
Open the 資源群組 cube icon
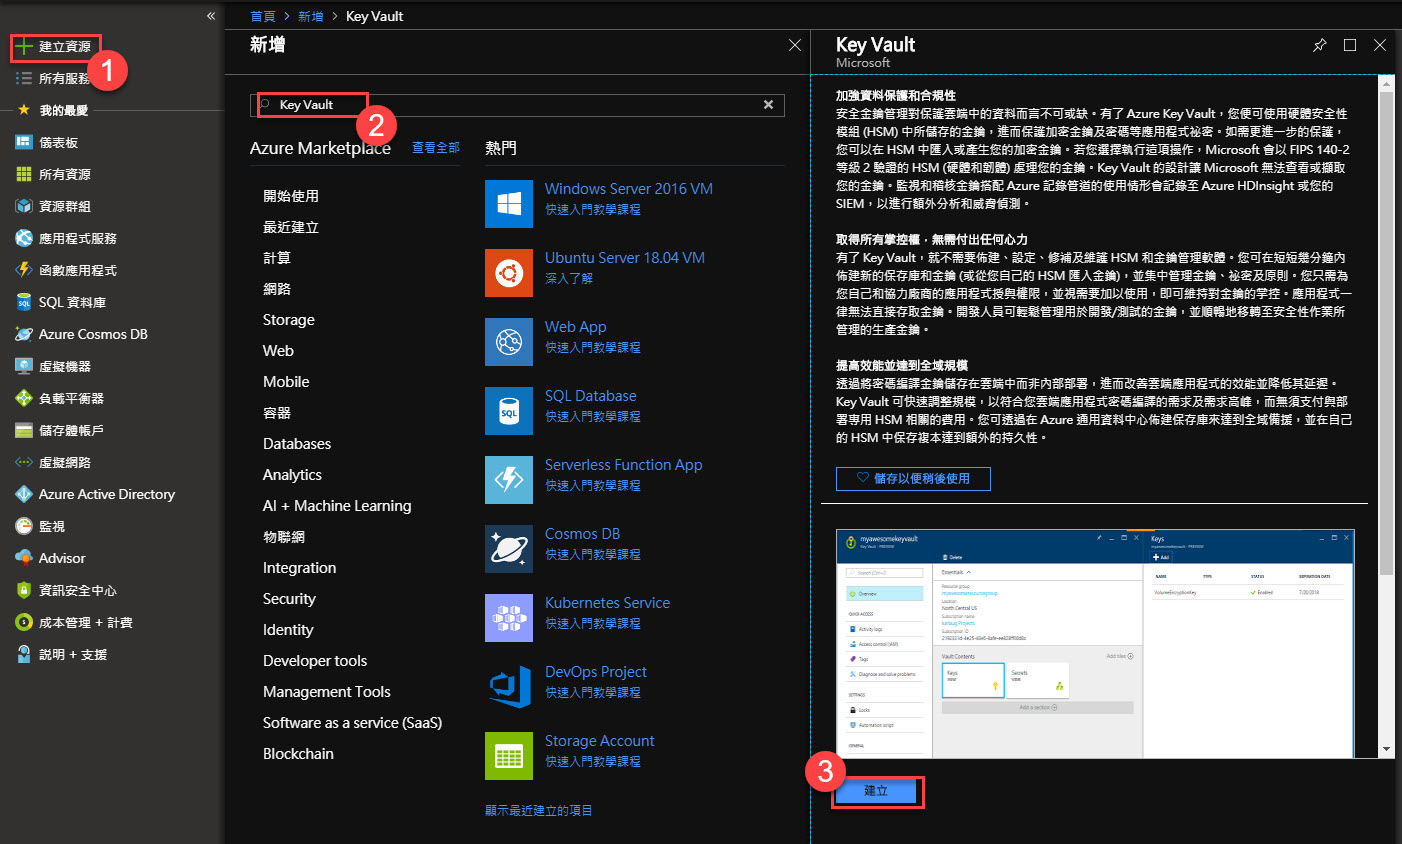point(24,206)
